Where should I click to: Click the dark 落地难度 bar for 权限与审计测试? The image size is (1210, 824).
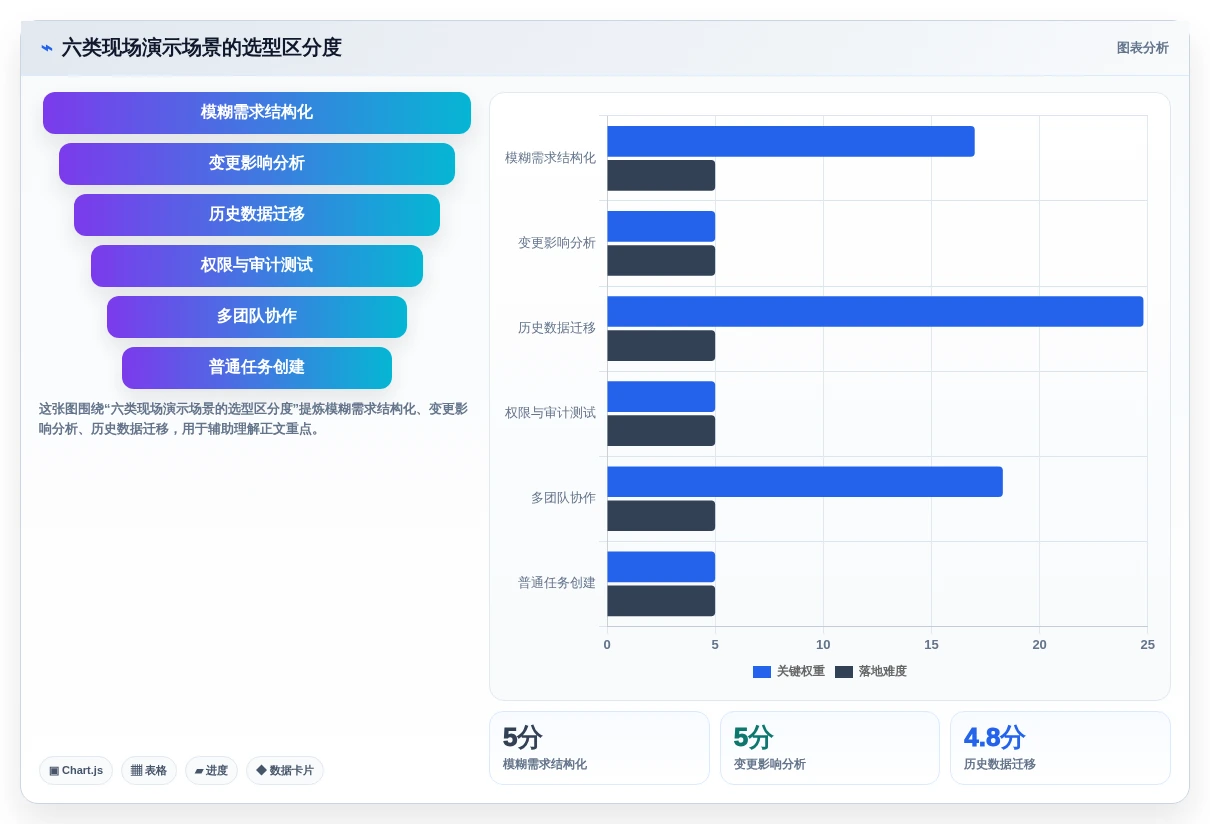661,431
